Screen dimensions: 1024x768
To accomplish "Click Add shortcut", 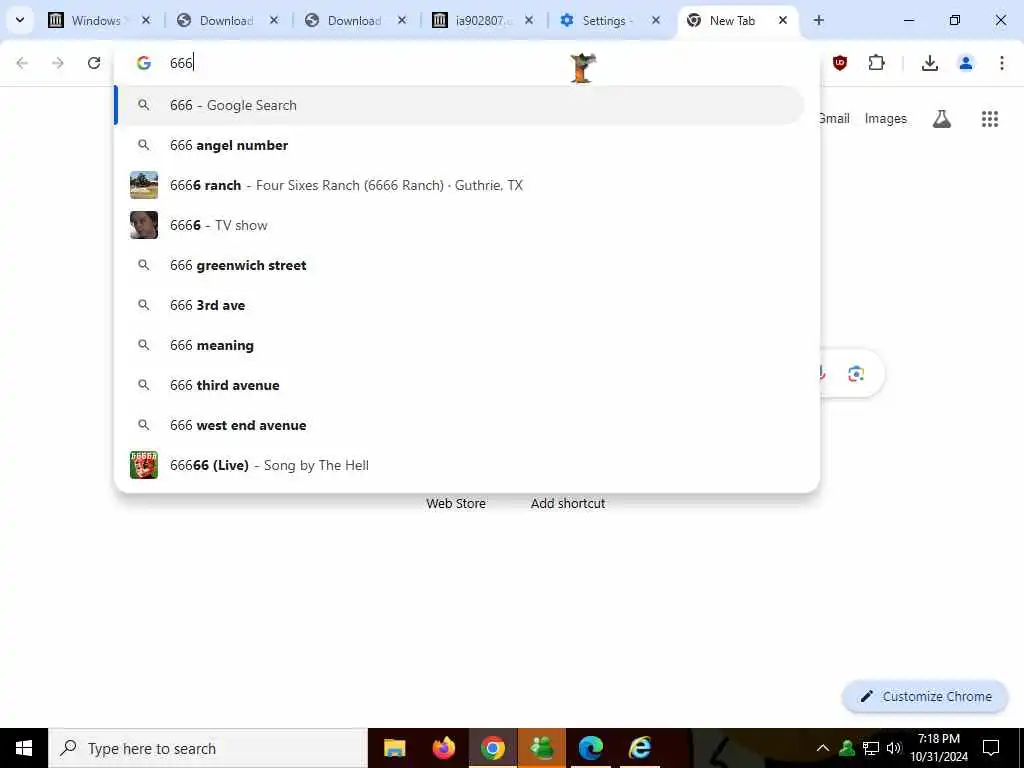I will (568, 504).
